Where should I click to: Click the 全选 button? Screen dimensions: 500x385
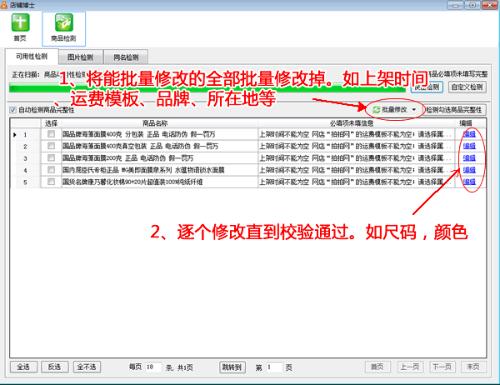pos(23,367)
